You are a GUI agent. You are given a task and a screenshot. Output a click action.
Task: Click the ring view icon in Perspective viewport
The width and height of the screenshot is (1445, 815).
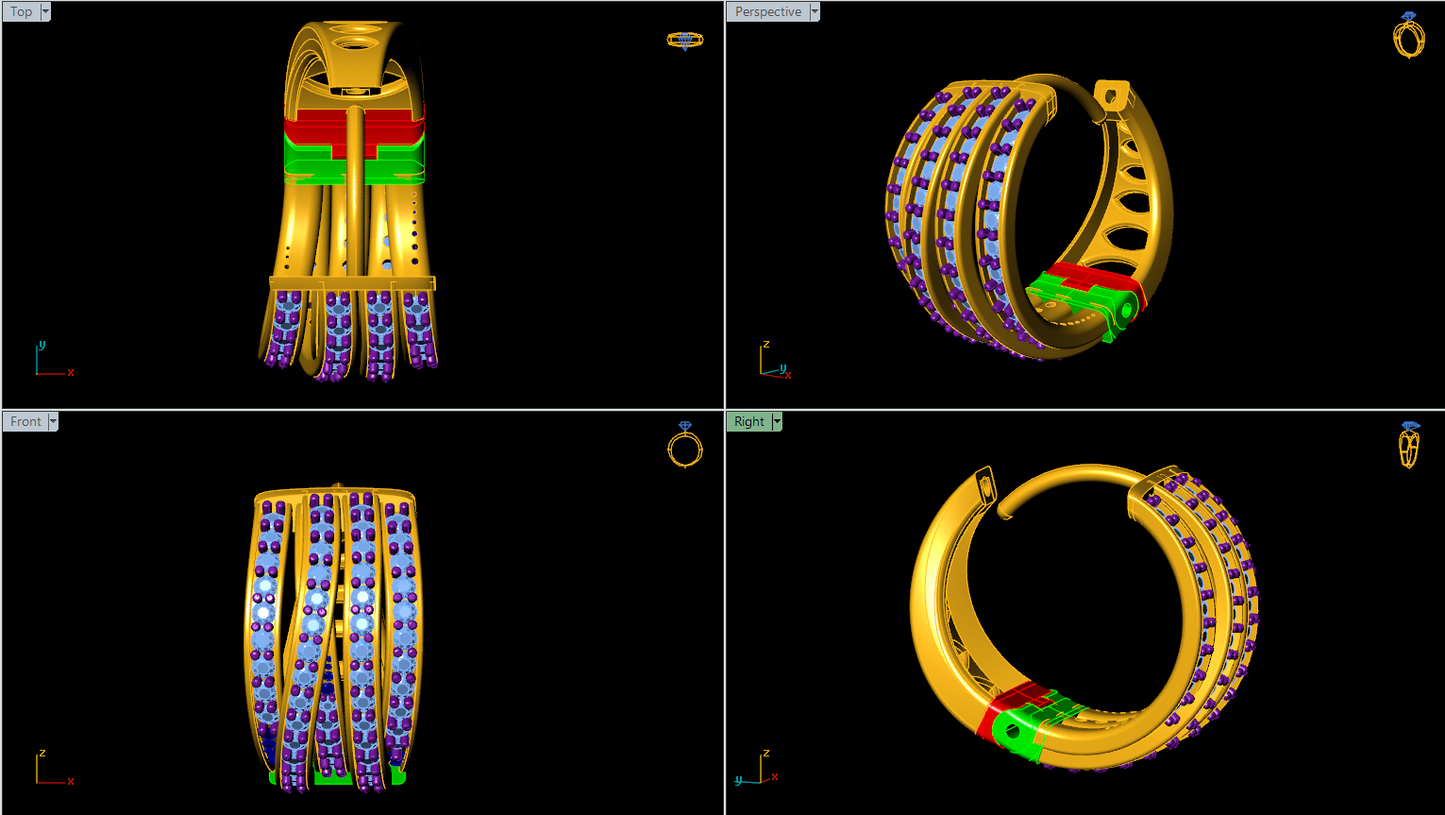(x=1408, y=35)
